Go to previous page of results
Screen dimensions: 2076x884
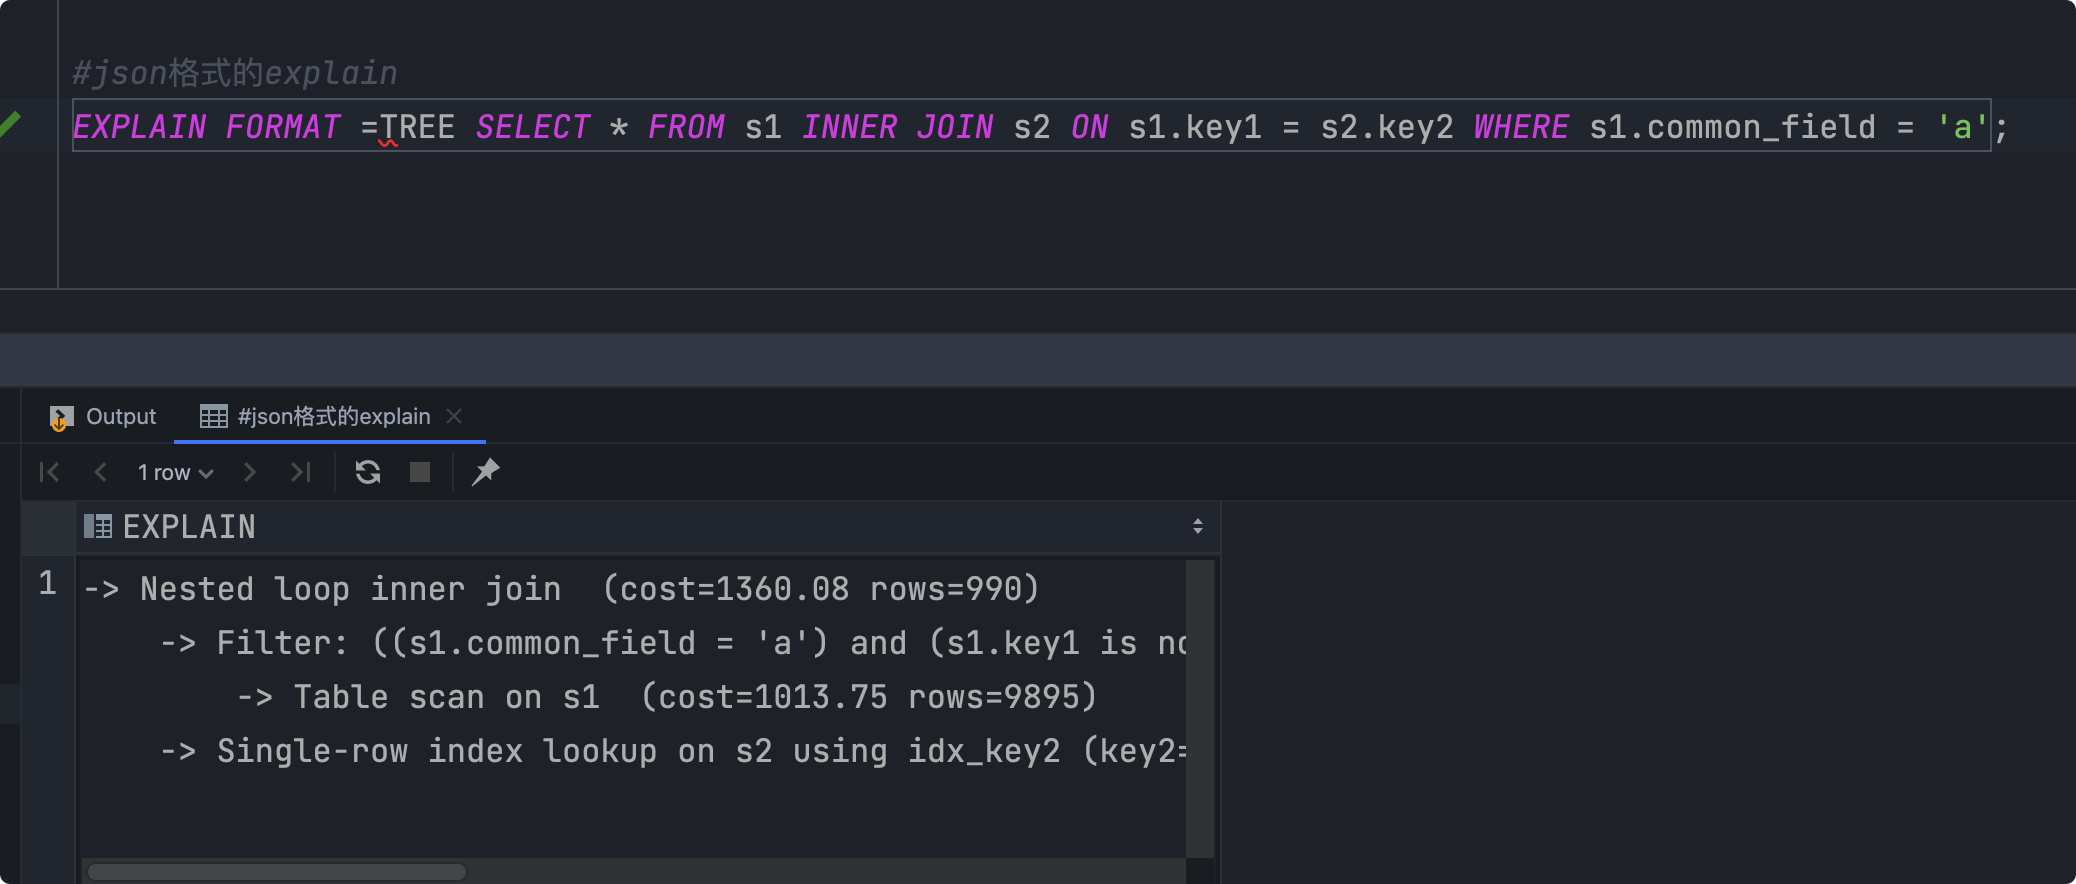point(100,472)
